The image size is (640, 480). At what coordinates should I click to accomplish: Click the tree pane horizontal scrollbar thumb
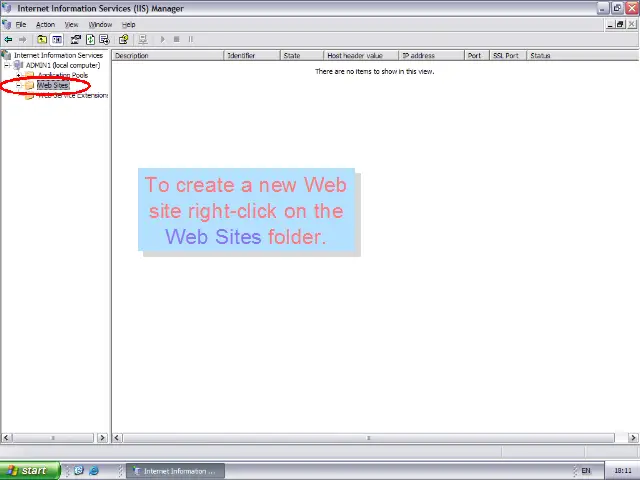pyautogui.click(x=53, y=438)
